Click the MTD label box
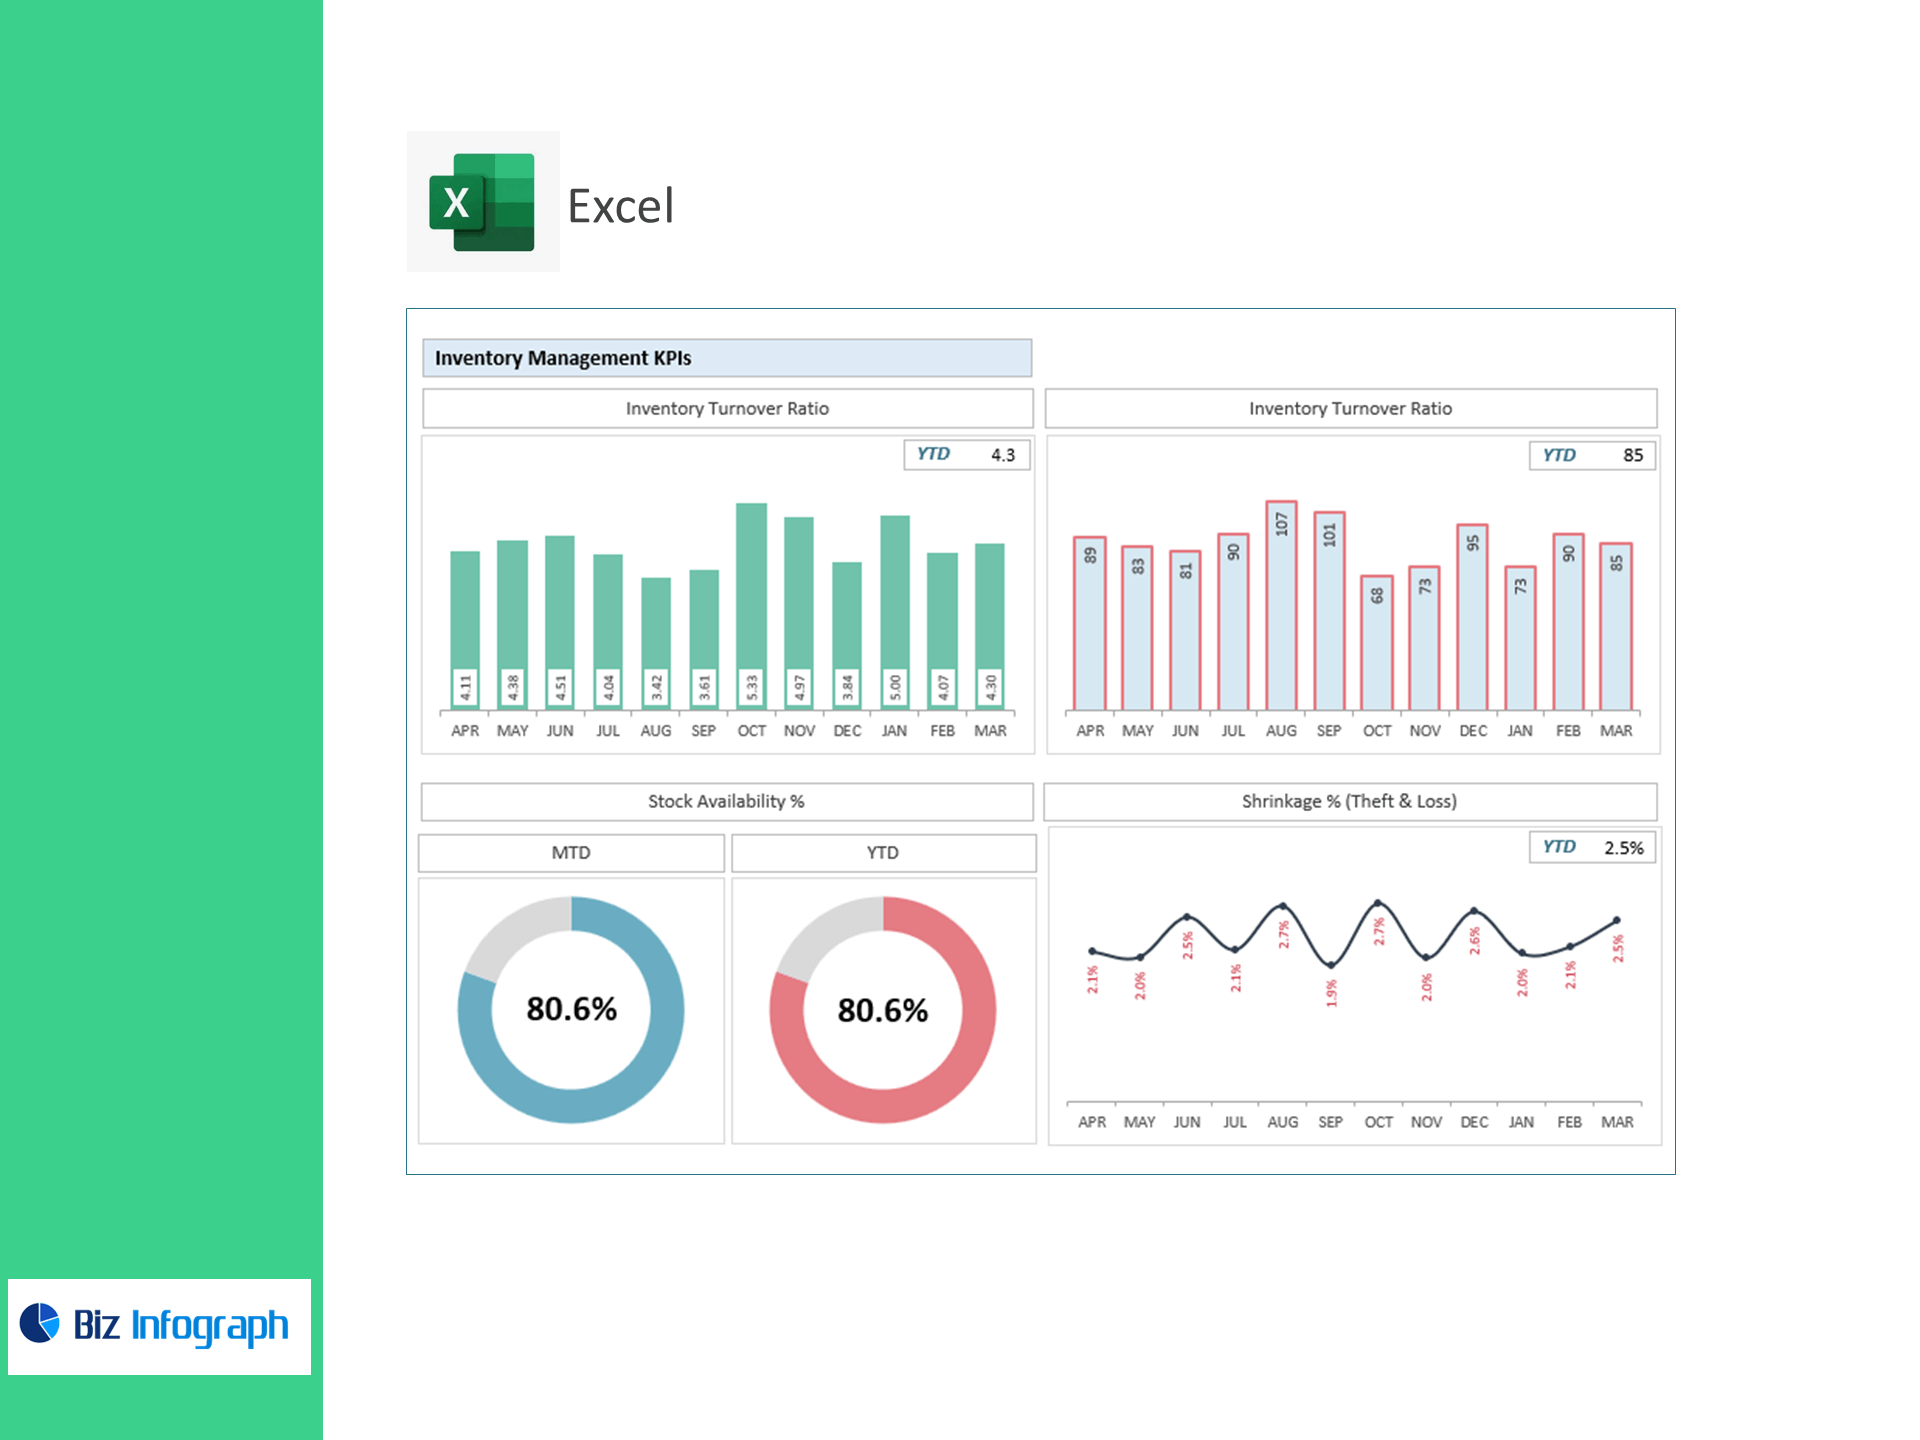The width and height of the screenshot is (1920, 1440). (571, 853)
